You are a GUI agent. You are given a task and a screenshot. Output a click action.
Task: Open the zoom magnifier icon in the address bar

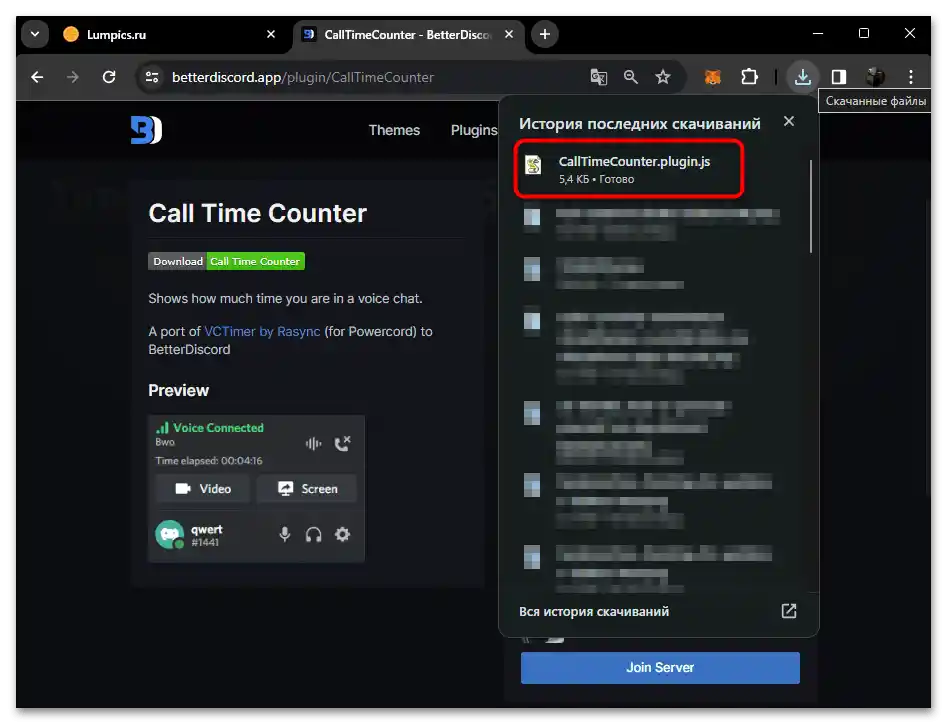click(631, 77)
